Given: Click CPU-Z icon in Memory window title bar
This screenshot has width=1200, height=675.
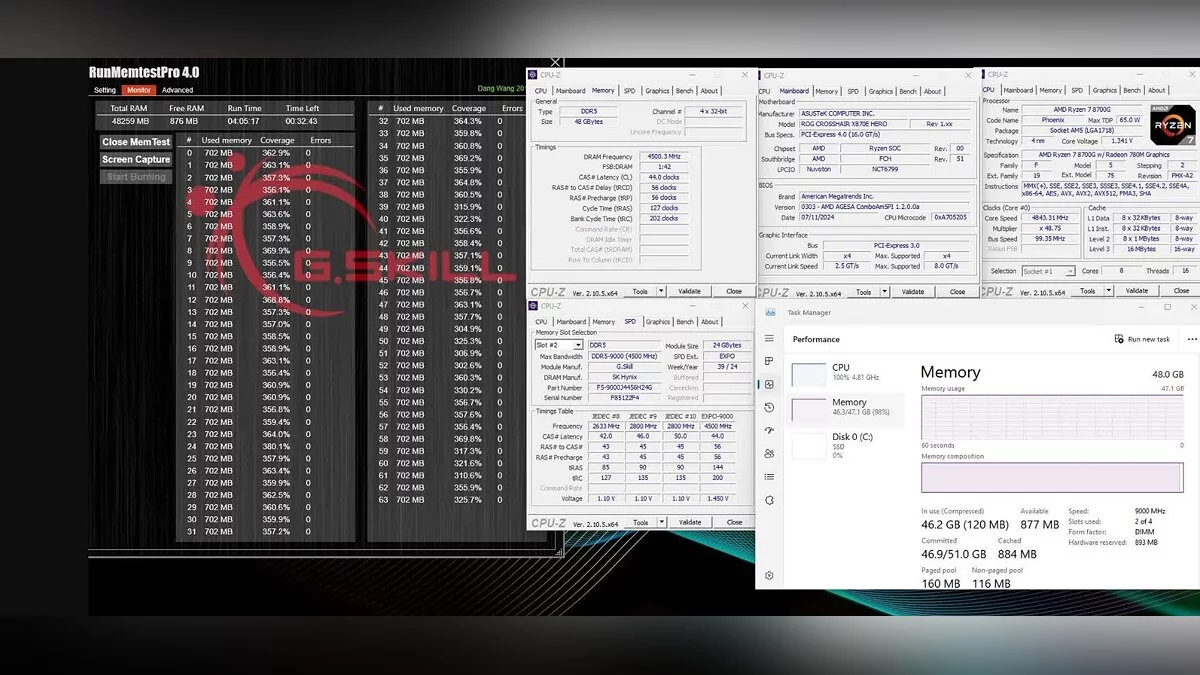Looking at the screenshot, I should tap(534, 75).
